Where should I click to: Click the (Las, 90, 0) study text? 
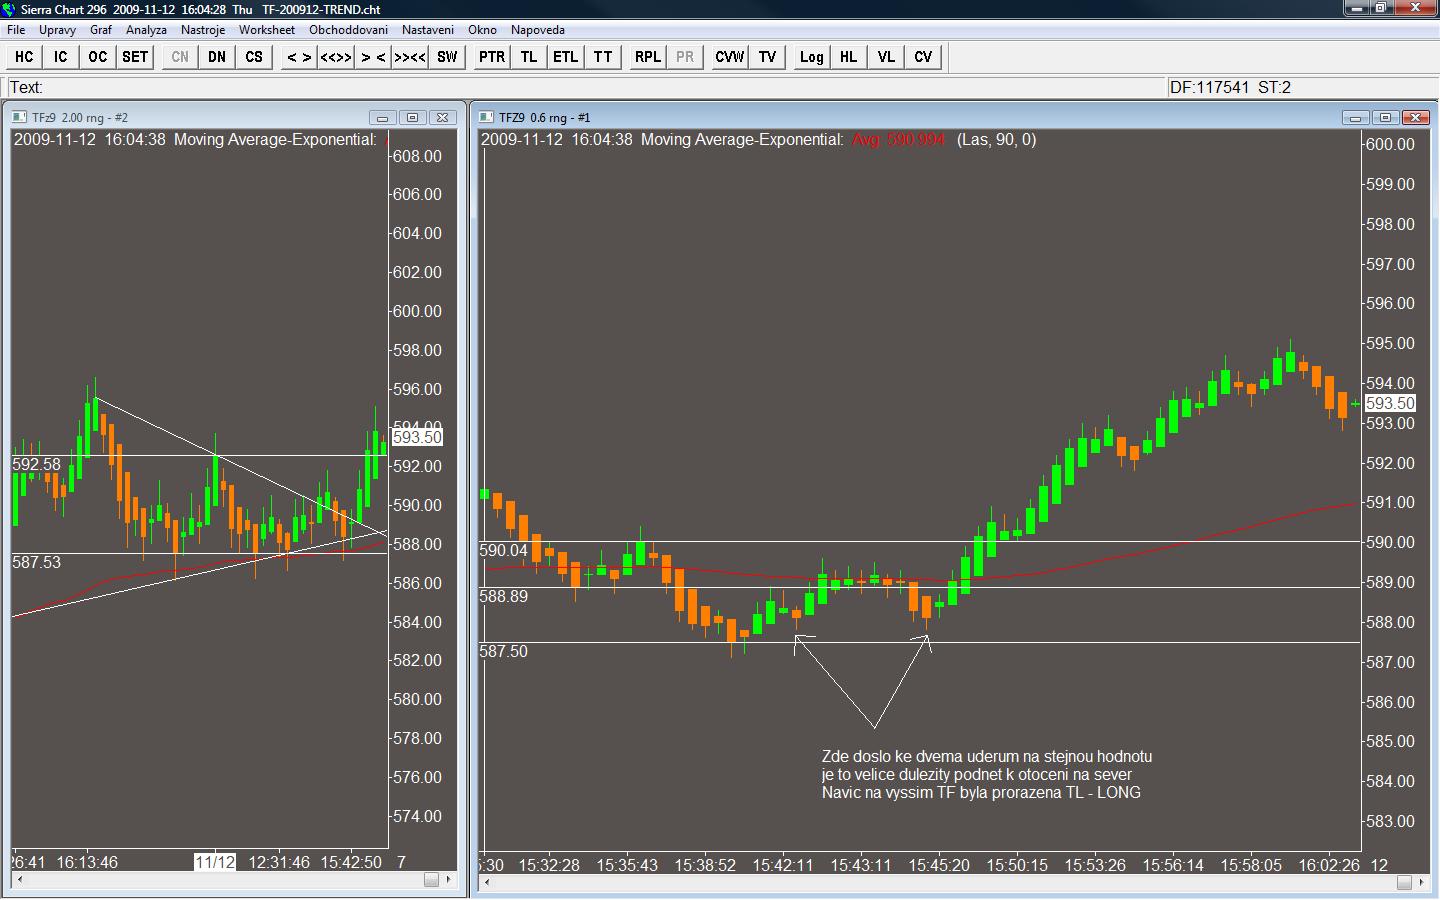tap(996, 140)
